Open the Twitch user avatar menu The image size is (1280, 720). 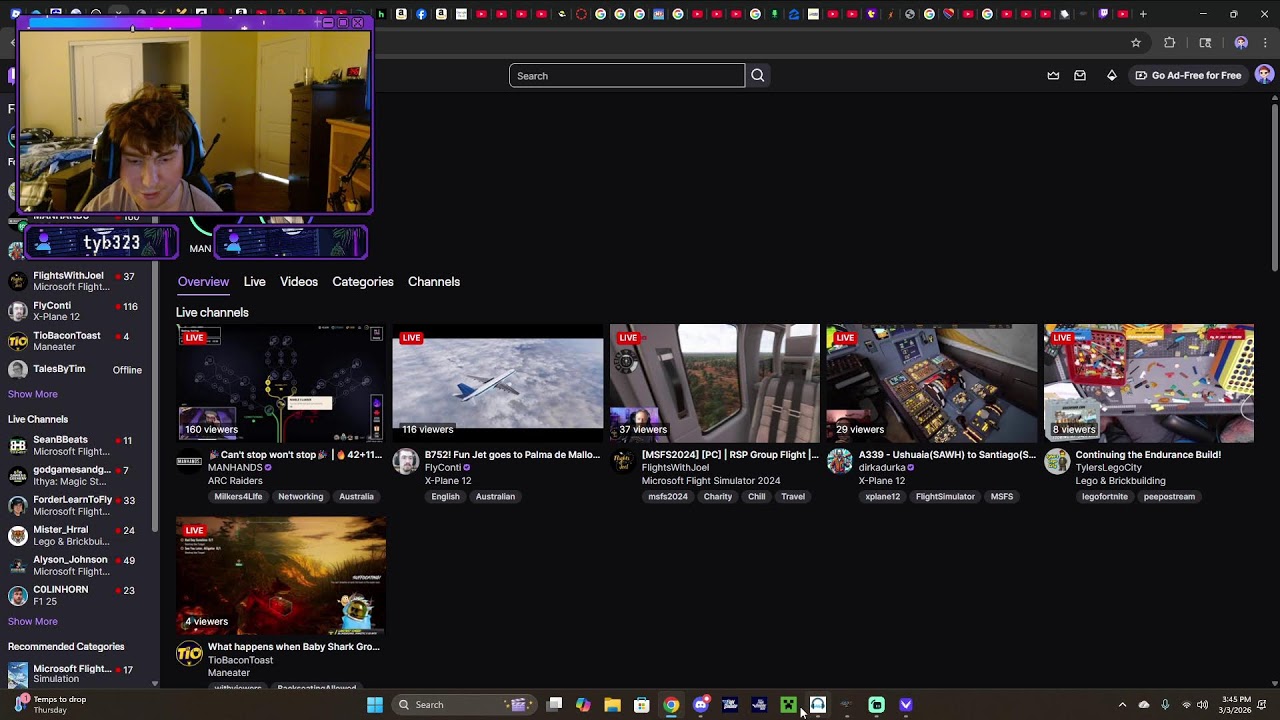click(1264, 75)
